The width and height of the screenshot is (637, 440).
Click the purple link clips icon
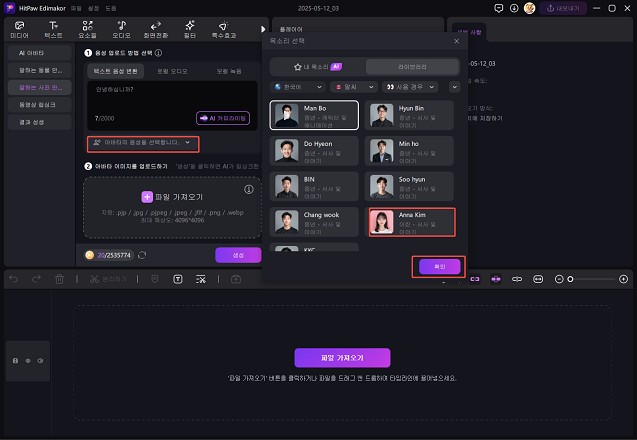click(475, 279)
